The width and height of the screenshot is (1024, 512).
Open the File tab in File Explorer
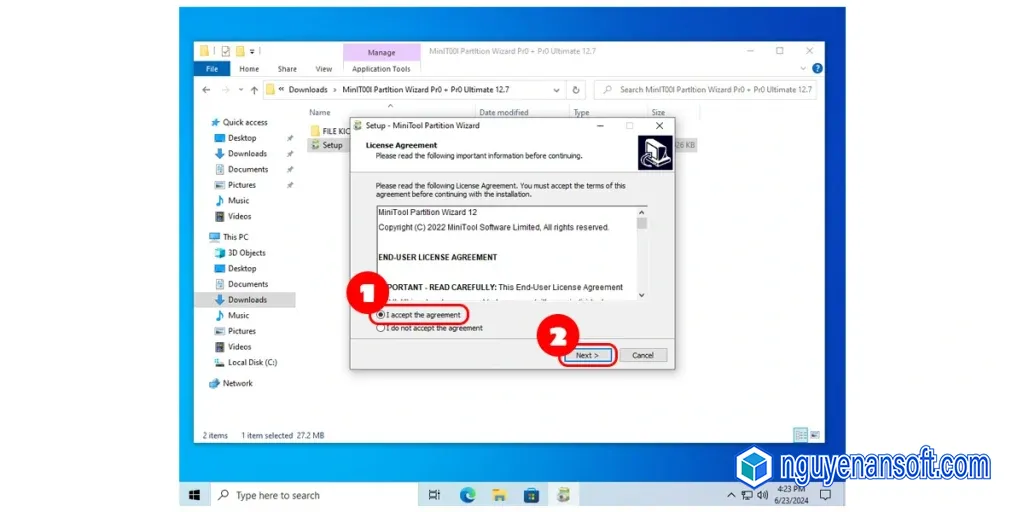pos(212,69)
